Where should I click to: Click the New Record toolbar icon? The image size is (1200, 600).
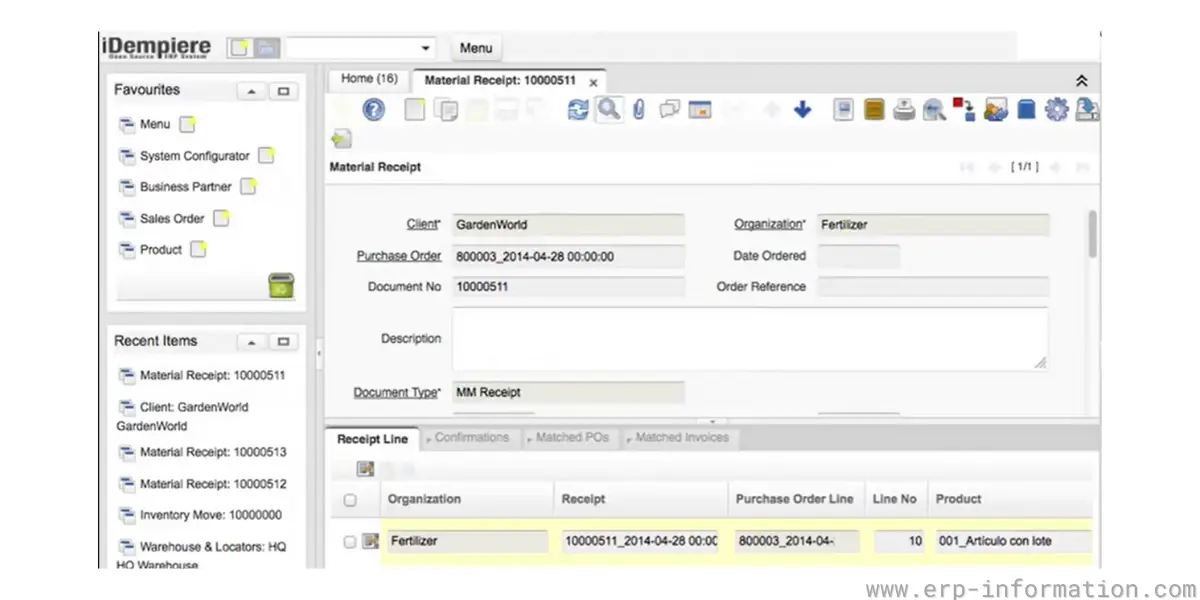tap(415, 110)
